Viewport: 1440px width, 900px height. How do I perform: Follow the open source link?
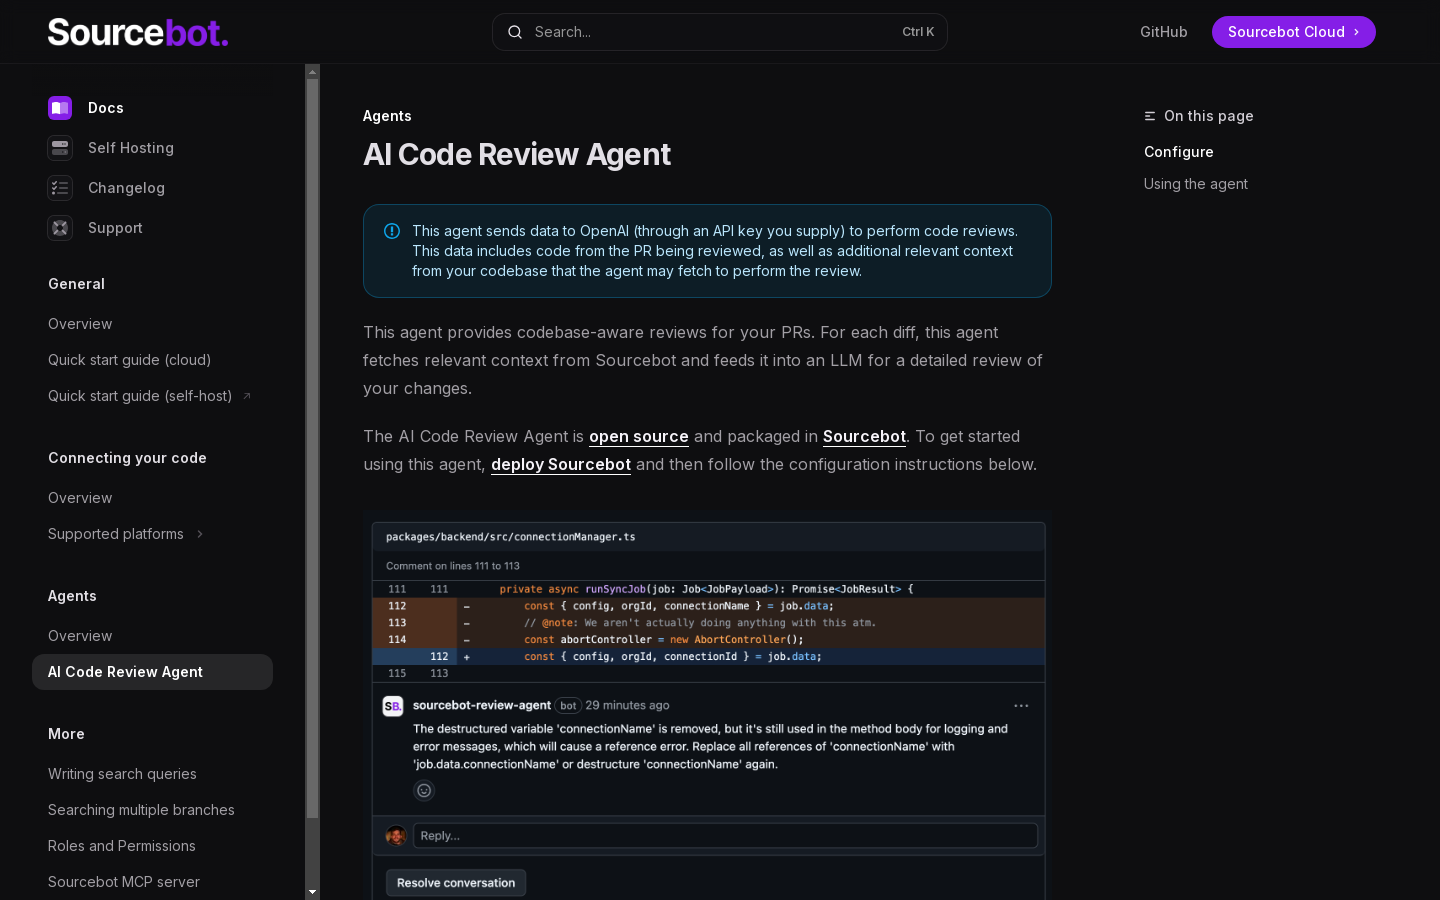639,436
